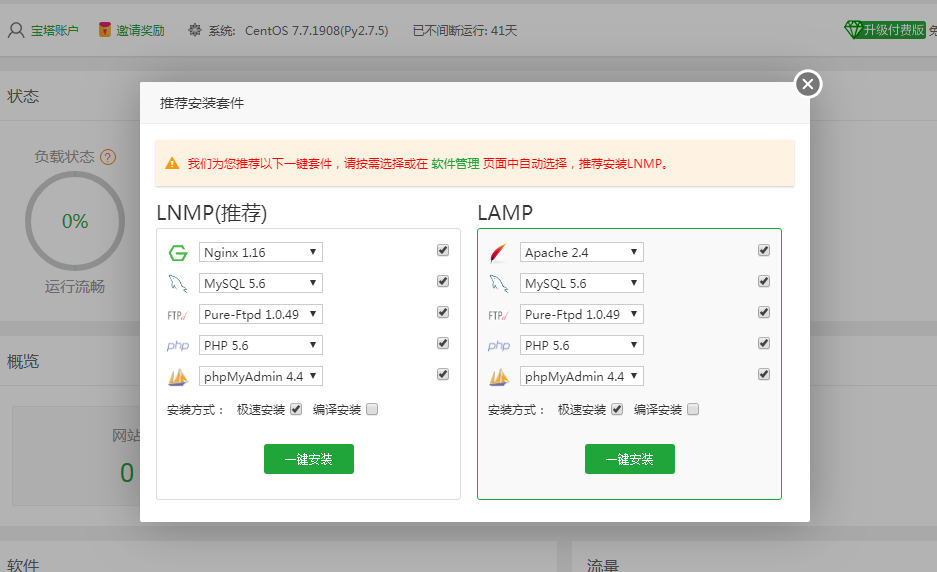
Task: Uncheck the LNMP MySQL checkbox
Action: pos(443,281)
